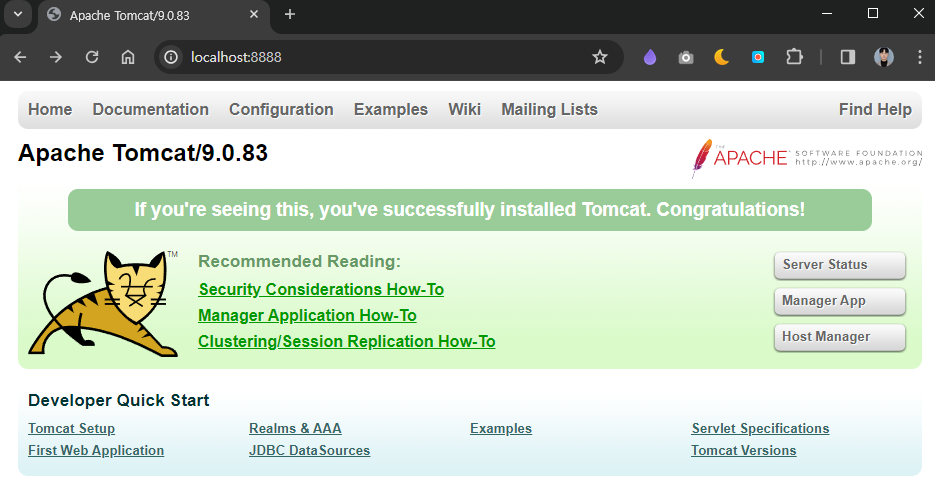Open the tab search dropdown arrow
This screenshot has height=486, width=935.
click(x=18, y=14)
